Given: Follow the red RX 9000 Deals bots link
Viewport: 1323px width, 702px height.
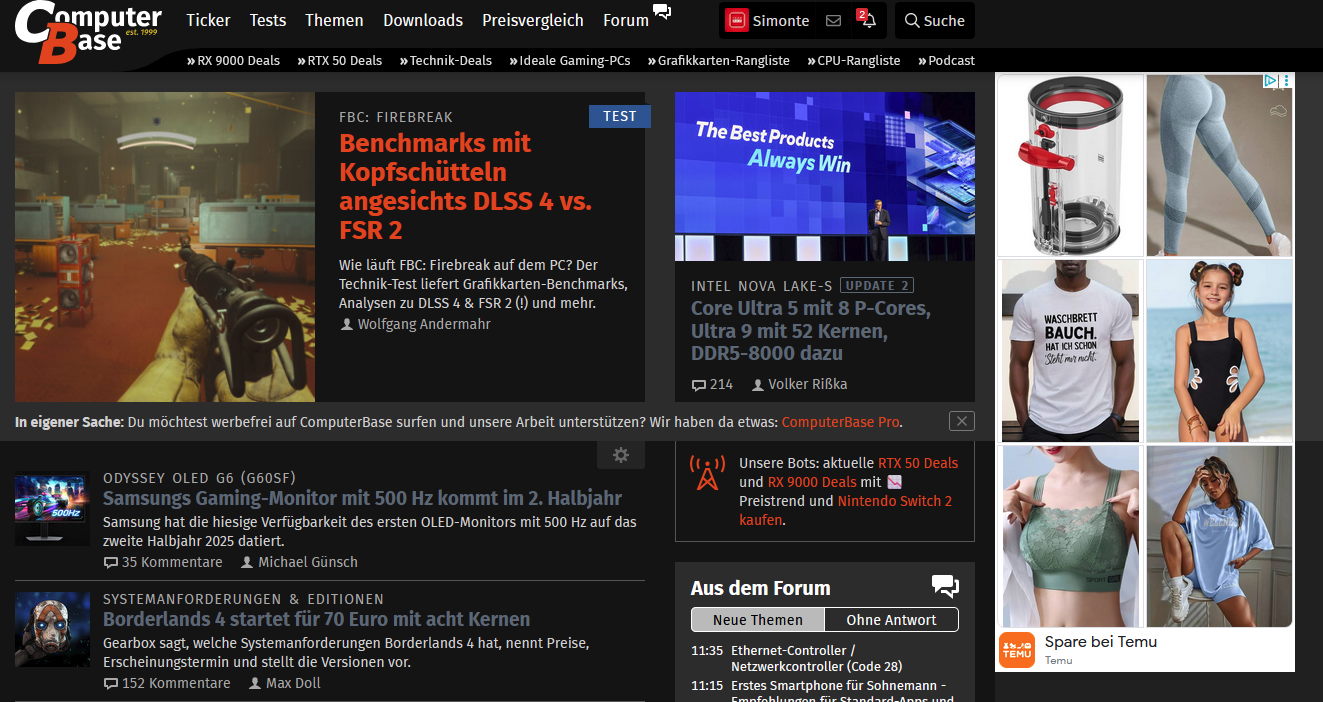Looking at the screenshot, I should click(x=812, y=482).
